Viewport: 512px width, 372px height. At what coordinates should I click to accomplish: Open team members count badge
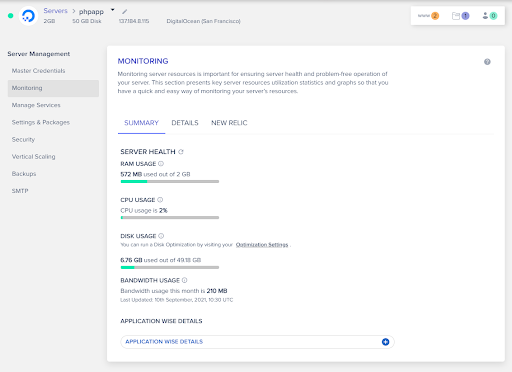click(490, 16)
